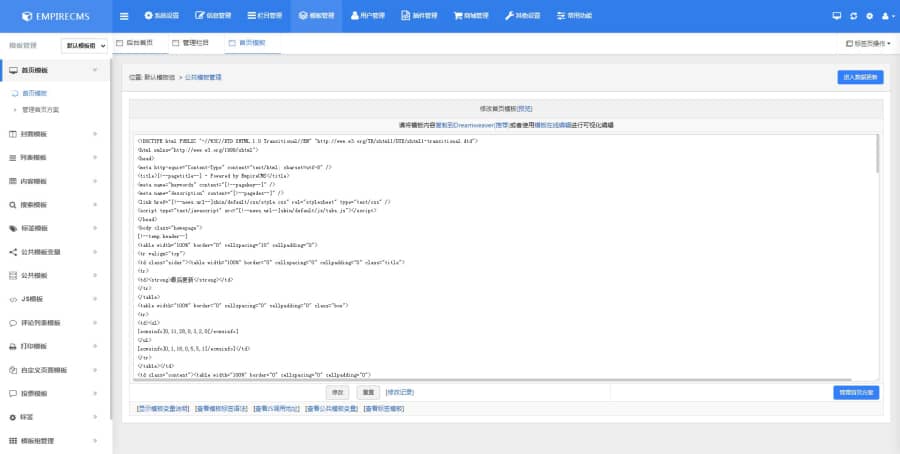Viewport: 900px width, 454px height.
Task: Click the 模板组管理 grid icon in sidebar
Action: (x=13, y=441)
